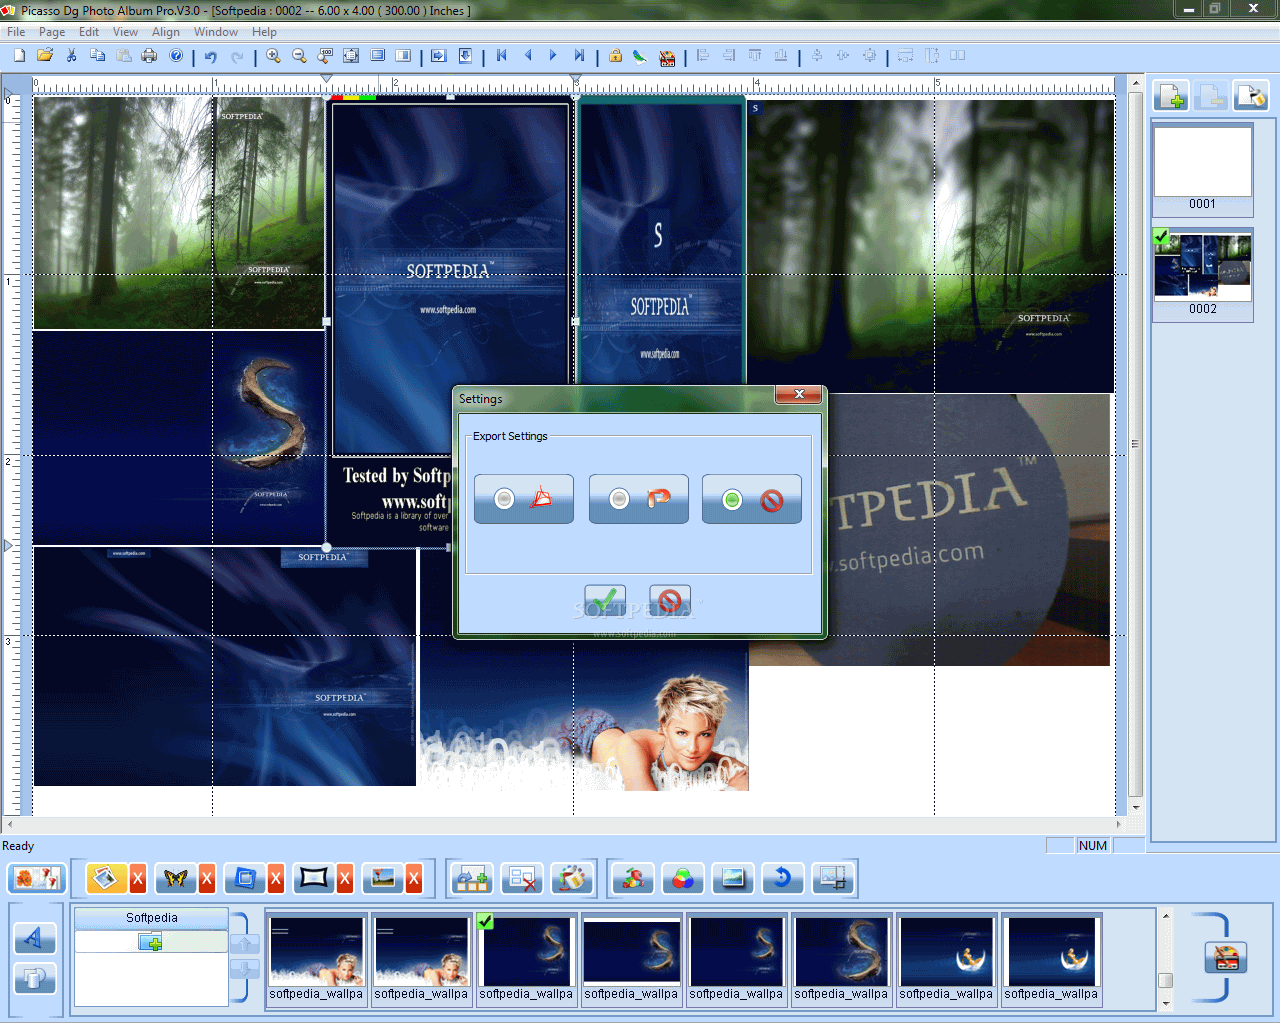Open an album with the folder icon

pos(45,56)
